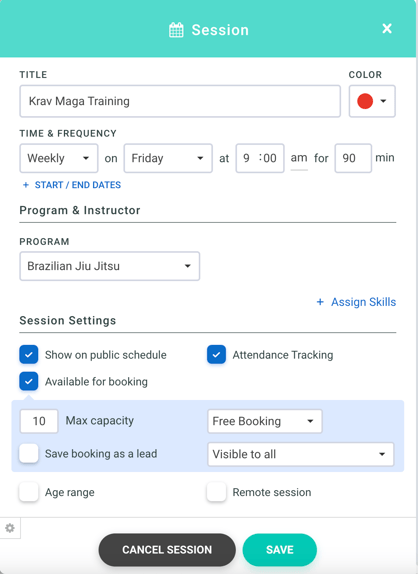This screenshot has height=574, width=418.
Task: Expand the Weekly frequency dropdown
Action: point(59,158)
